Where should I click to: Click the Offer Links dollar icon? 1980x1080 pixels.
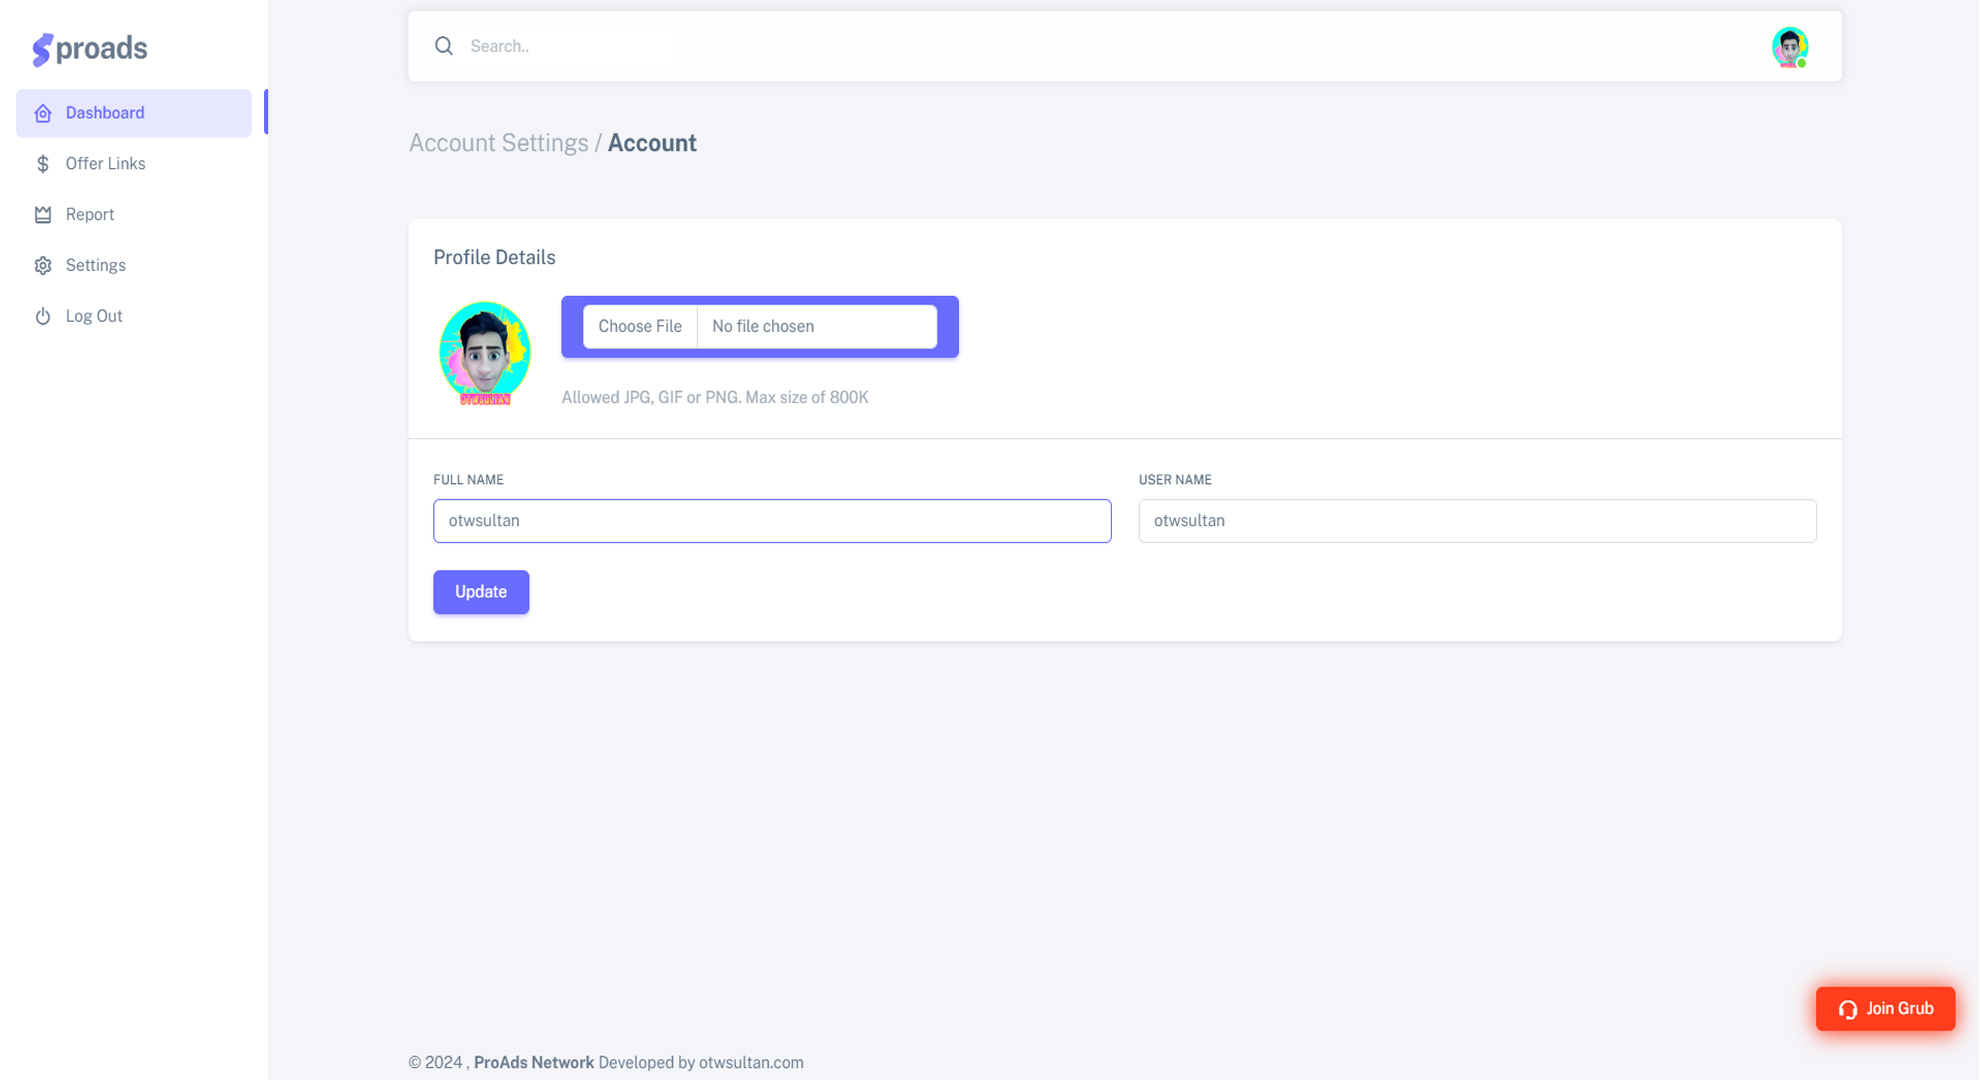pos(43,164)
